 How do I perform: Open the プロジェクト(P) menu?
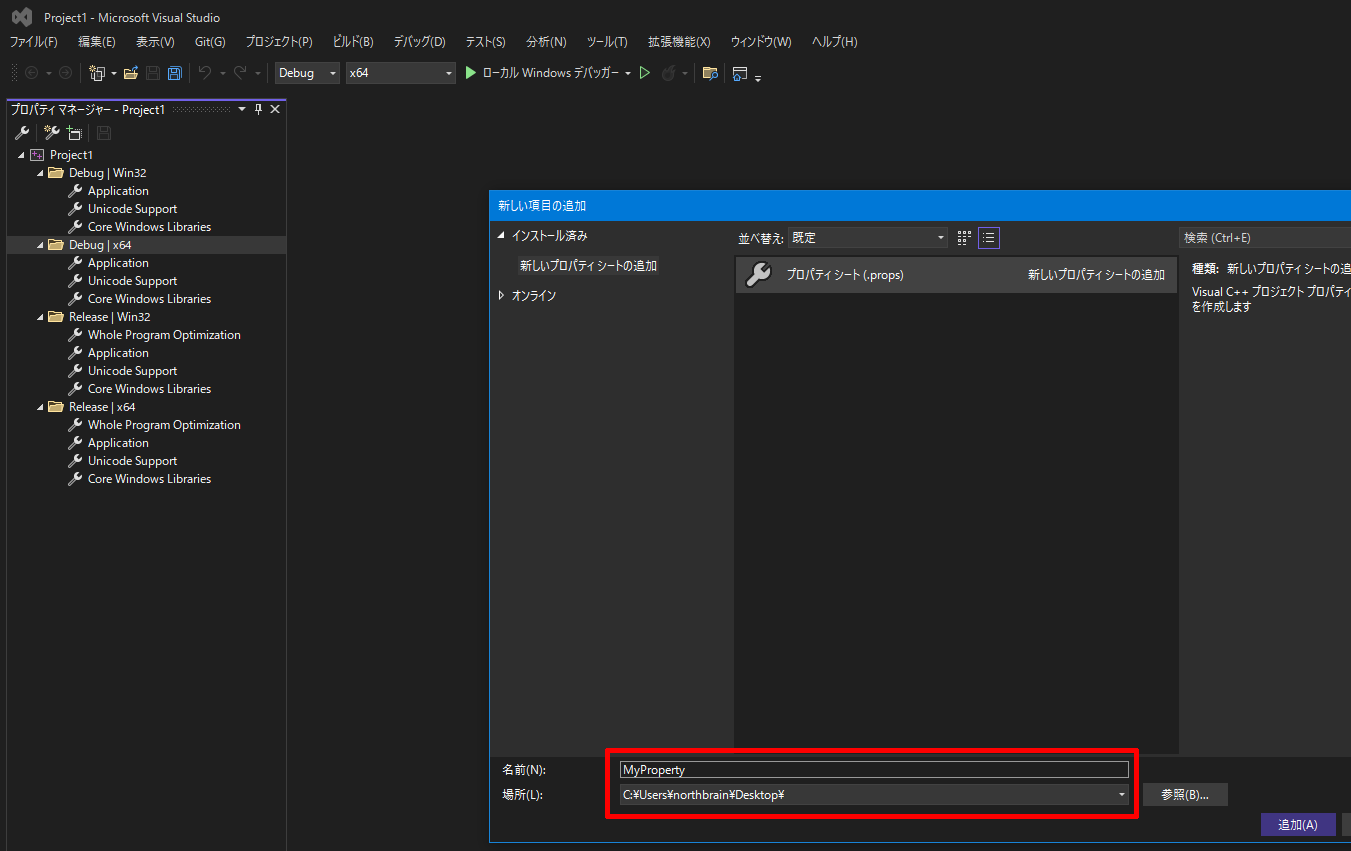pos(279,42)
